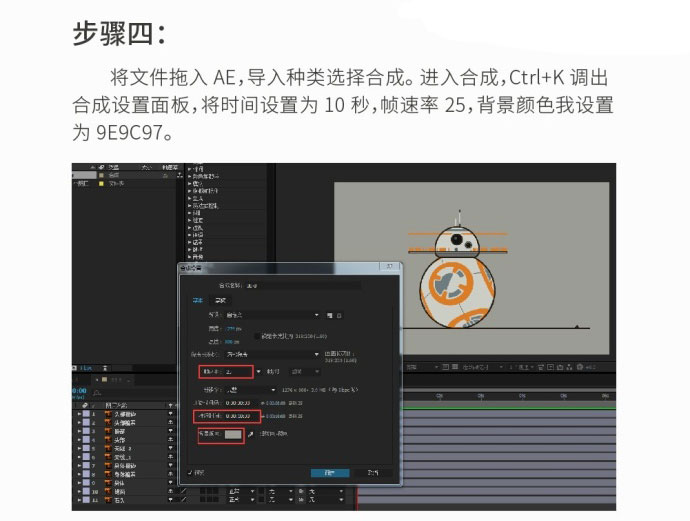Expand layer 8 properties triangle
The width and height of the screenshot is (690, 521).
click(79, 474)
